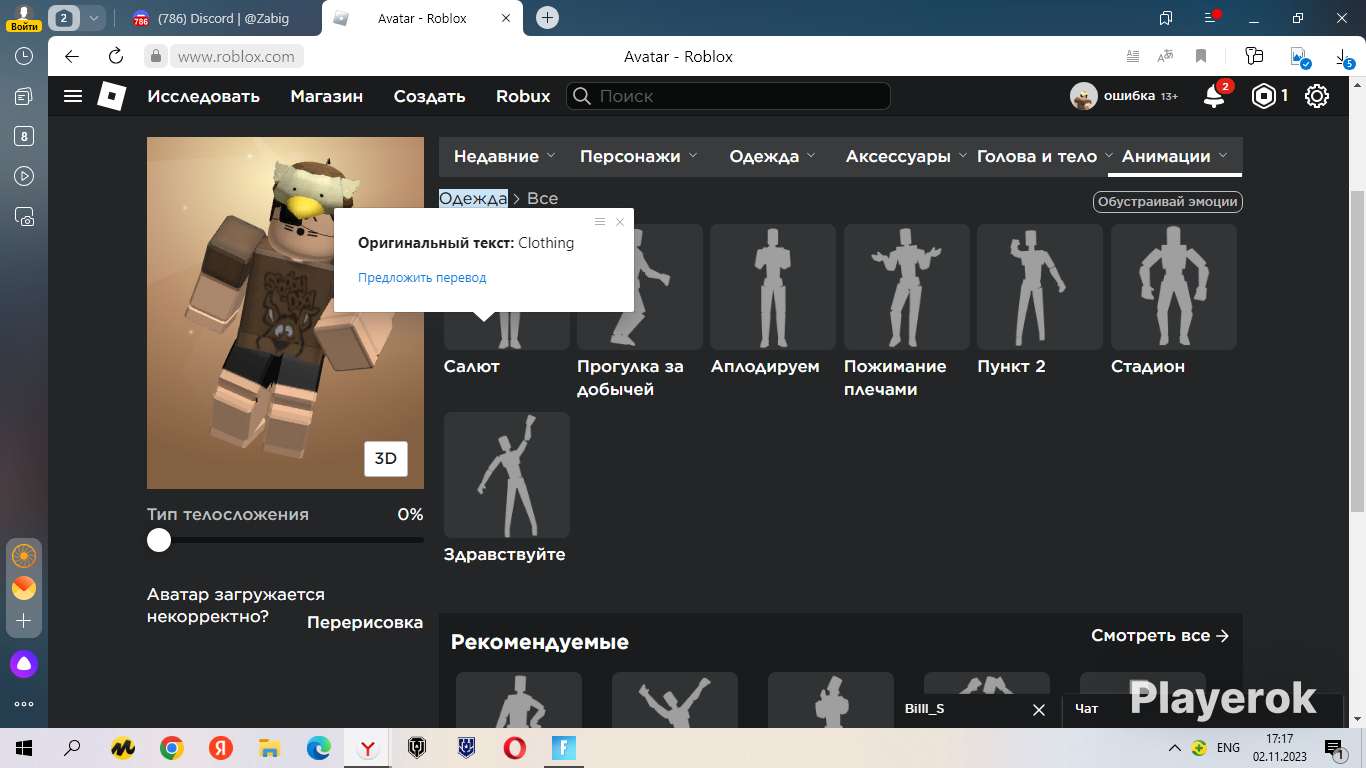The width and height of the screenshot is (1366, 768).
Task: Click the Предложить перевод link
Action: click(422, 277)
